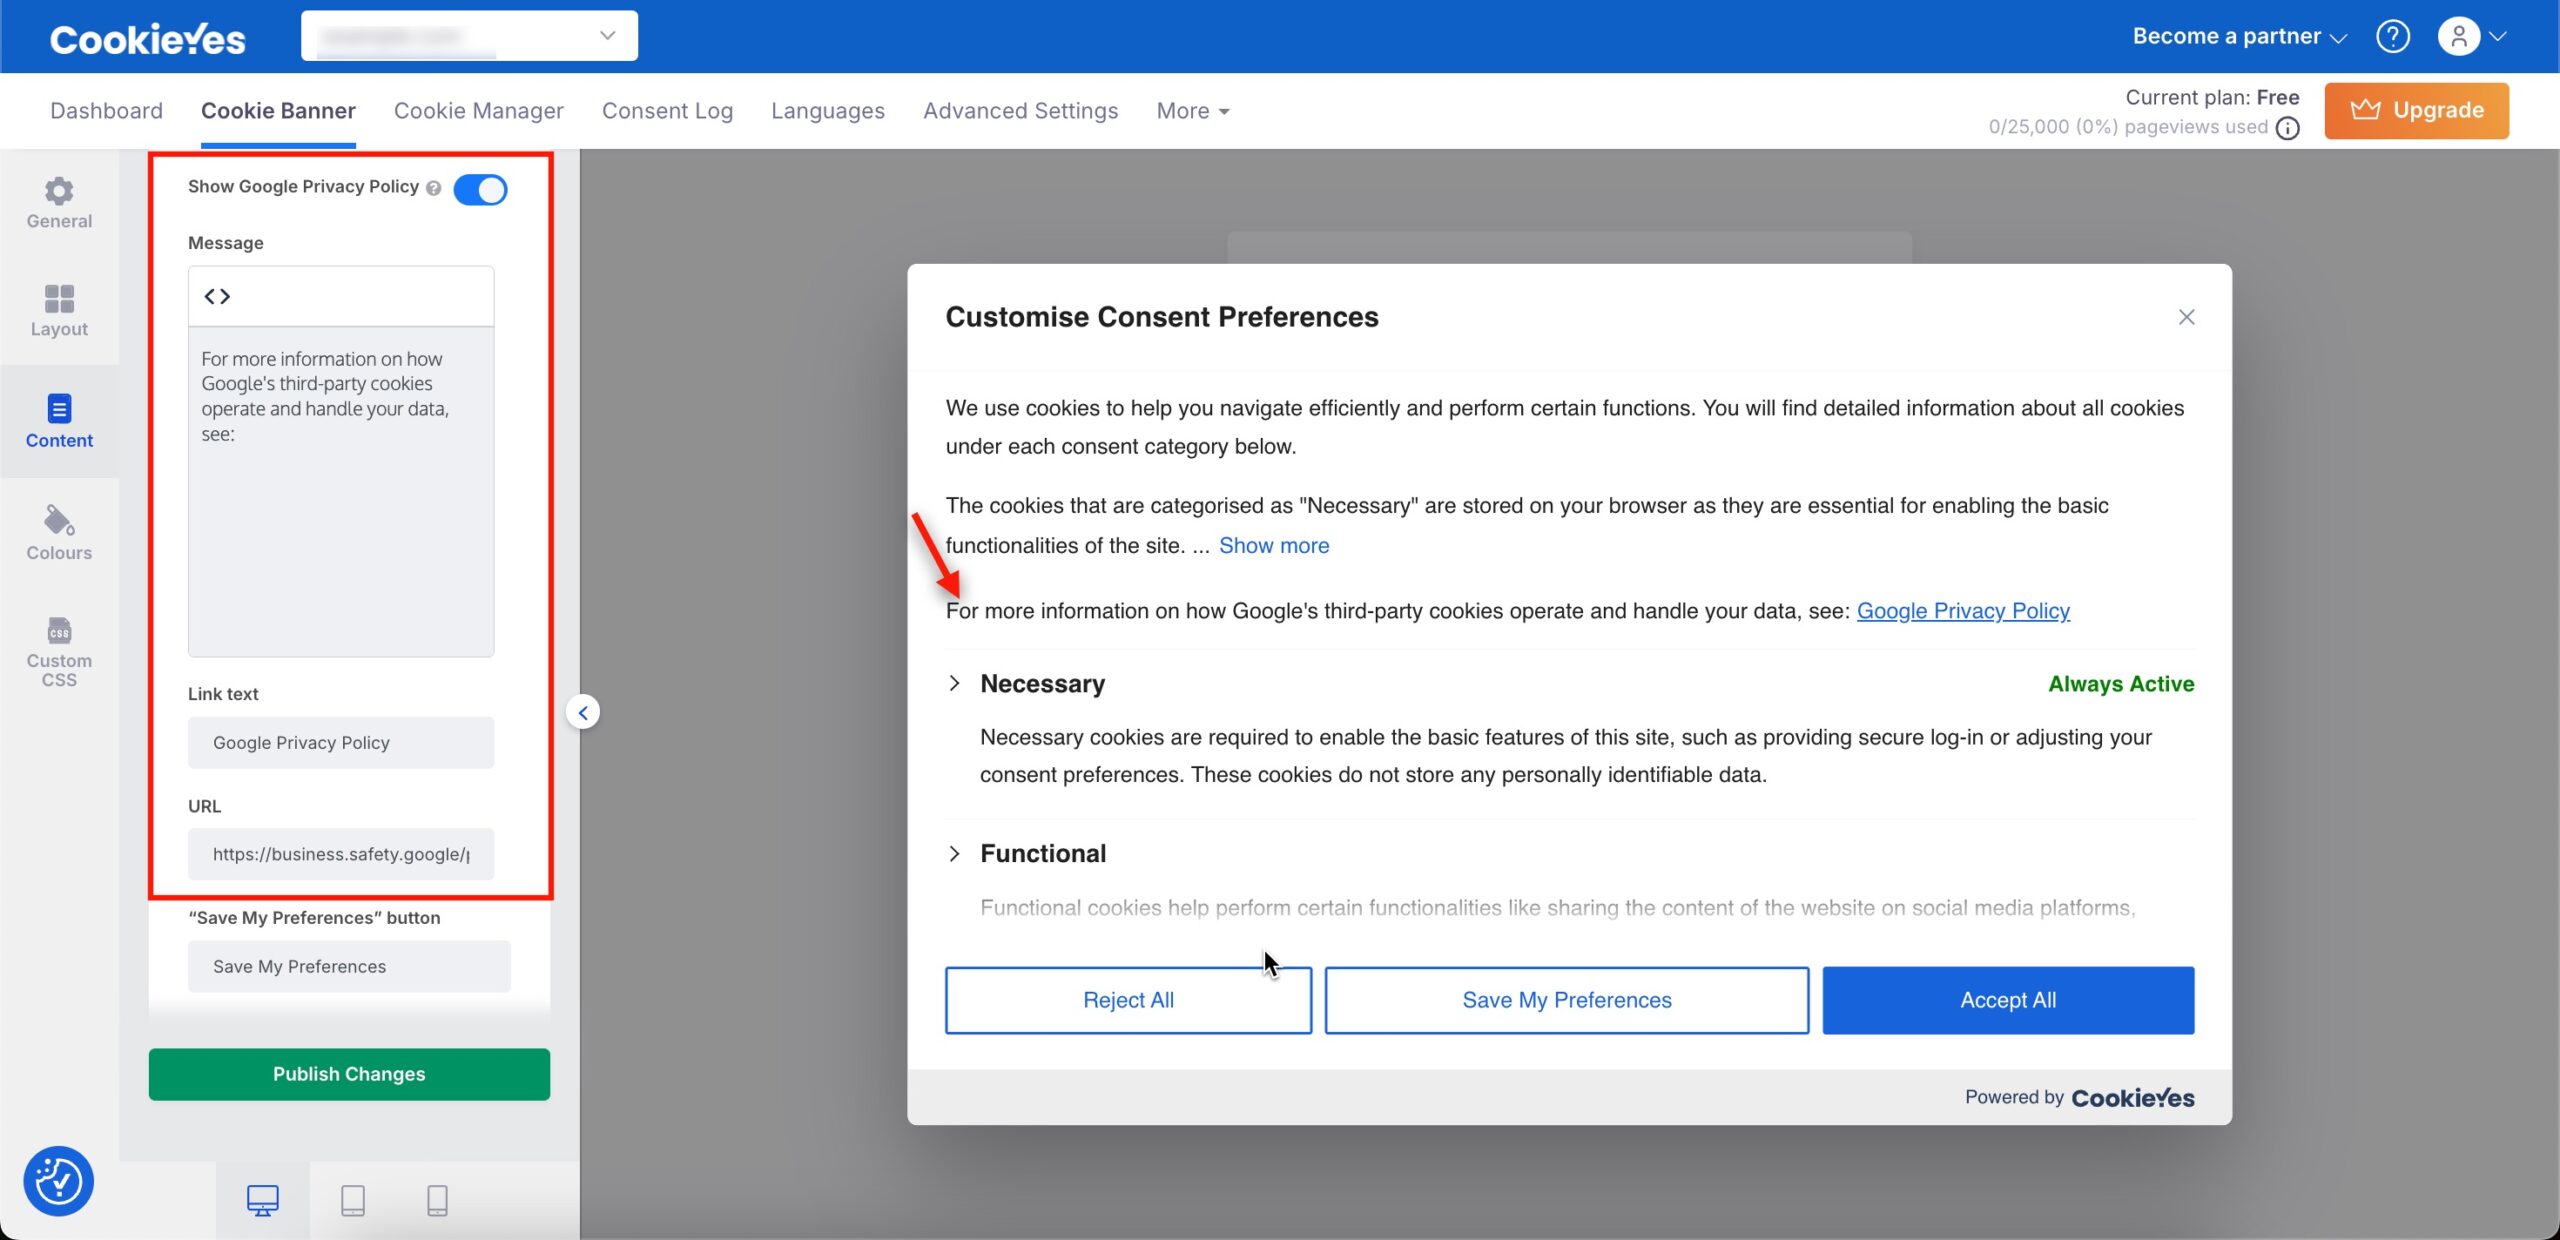Select the desktop preview mode

pyautogui.click(x=262, y=1200)
